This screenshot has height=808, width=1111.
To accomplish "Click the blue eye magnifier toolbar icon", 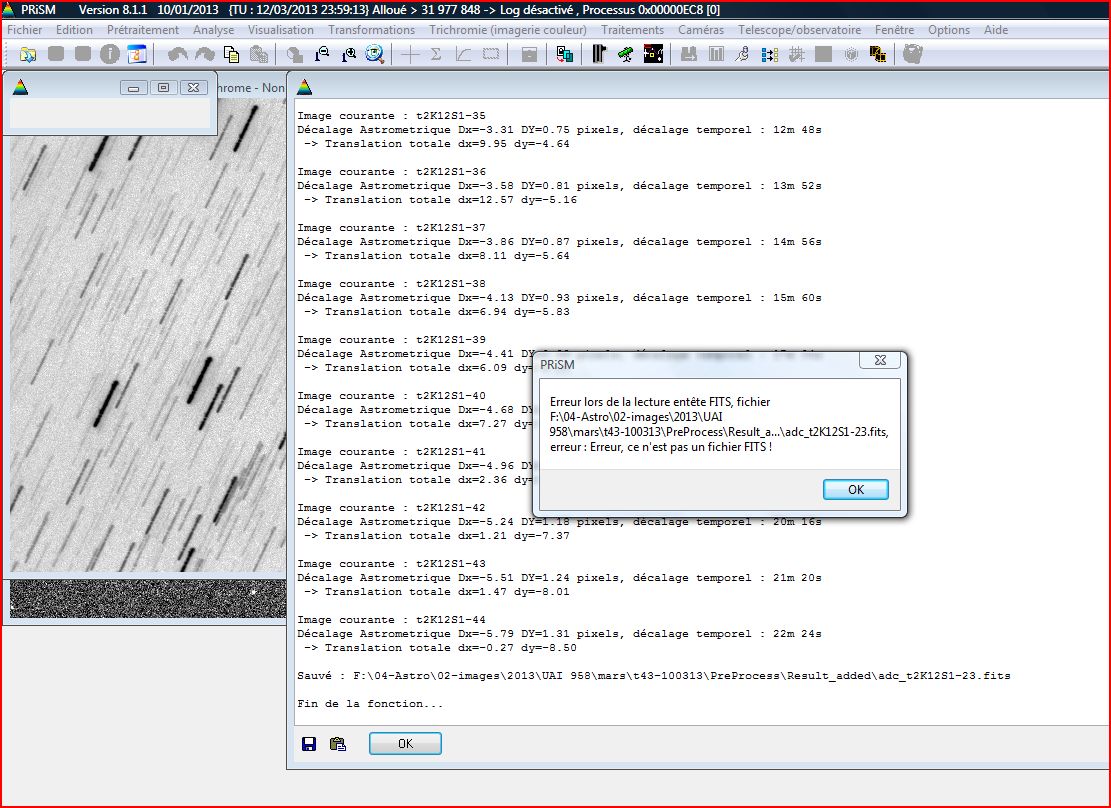I will [x=375, y=54].
